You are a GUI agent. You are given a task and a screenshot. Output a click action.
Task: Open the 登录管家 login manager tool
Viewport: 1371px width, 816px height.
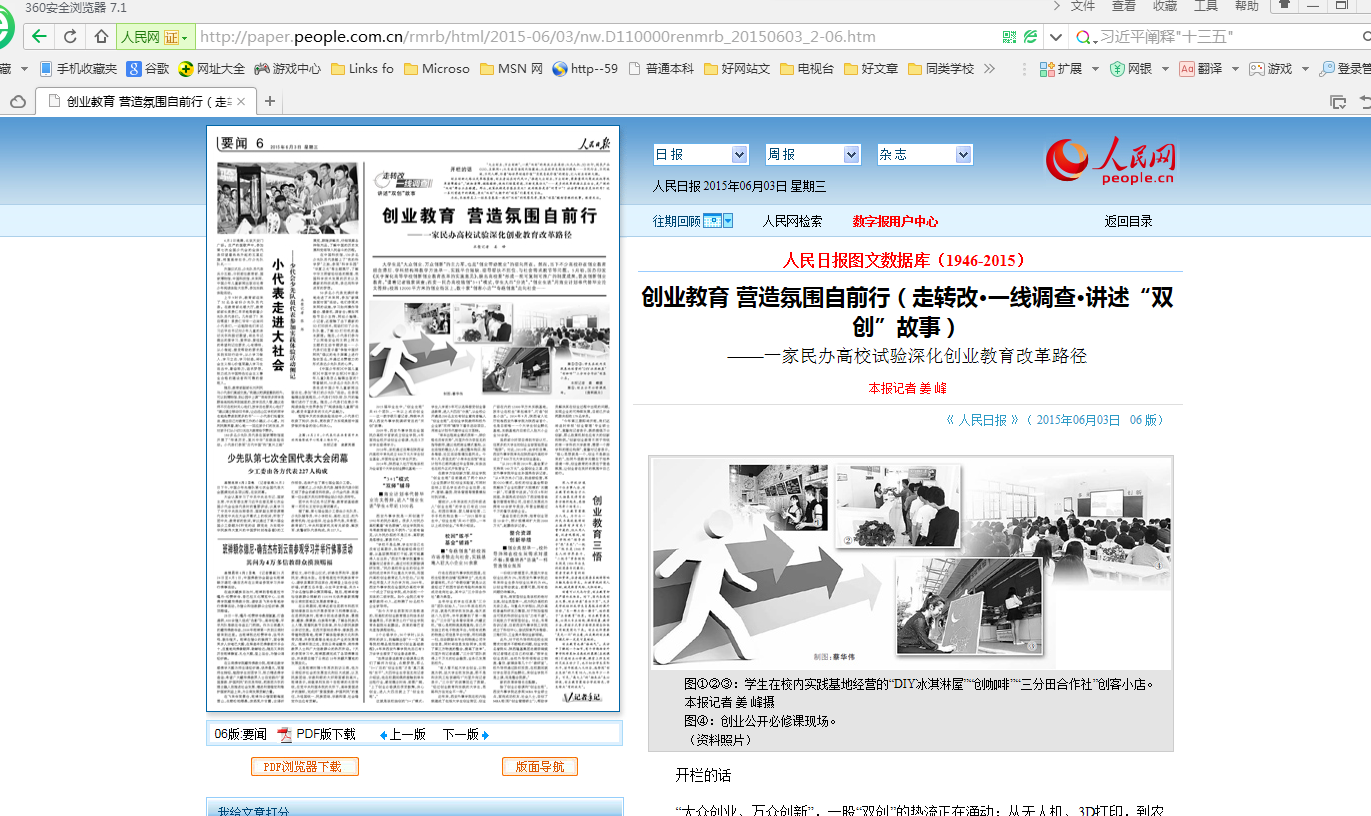click(1344, 69)
